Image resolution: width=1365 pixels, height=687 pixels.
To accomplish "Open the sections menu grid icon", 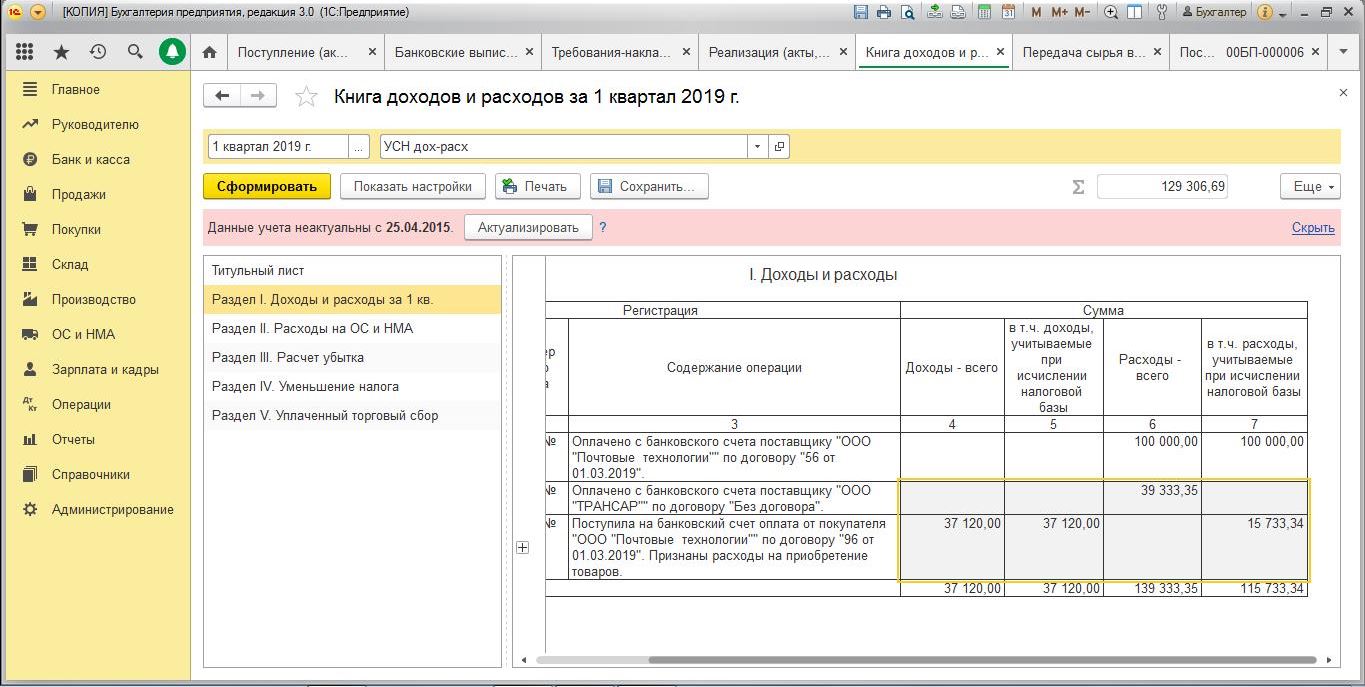I will point(25,52).
